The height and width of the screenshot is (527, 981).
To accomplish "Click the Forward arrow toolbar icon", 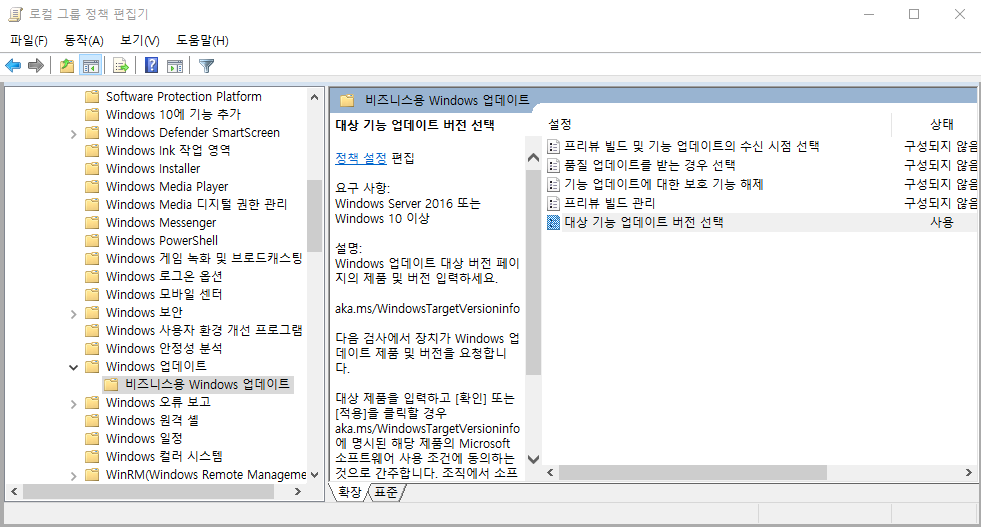I will click(36, 65).
